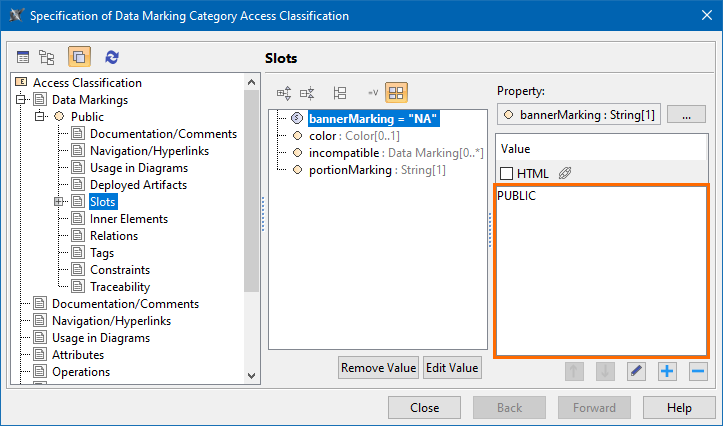Toggle the highlighted grid icon in Slots toolbar

click(396, 92)
